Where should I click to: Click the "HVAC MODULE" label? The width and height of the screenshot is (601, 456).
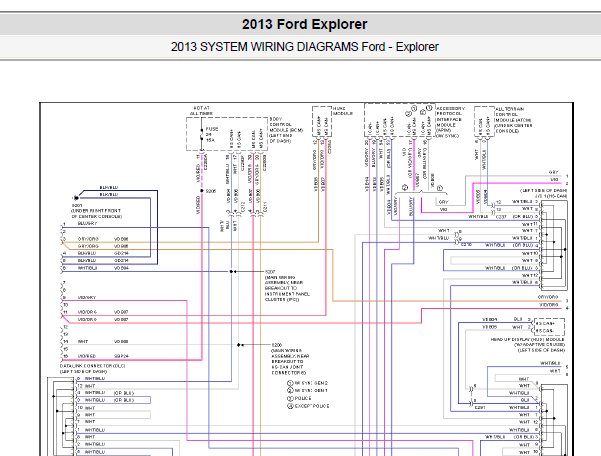click(x=342, y=111)
